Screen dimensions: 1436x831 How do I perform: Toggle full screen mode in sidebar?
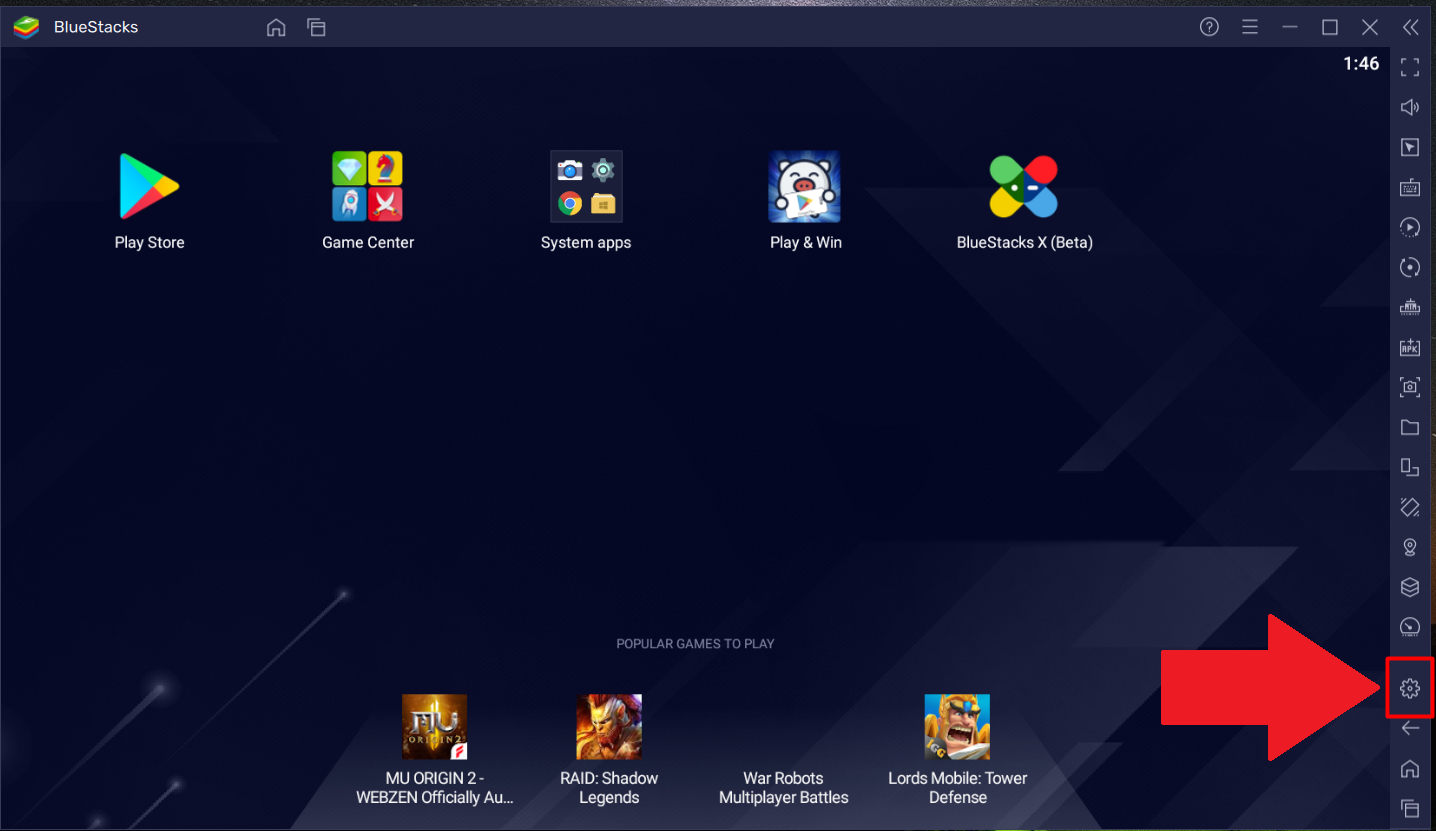[x=1410, y=67]
